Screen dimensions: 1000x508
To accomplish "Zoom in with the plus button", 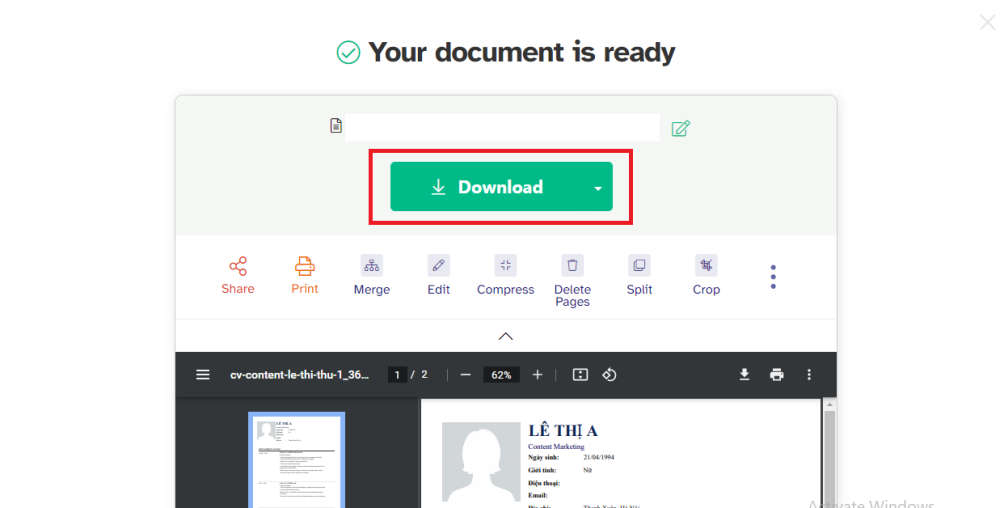I will pyautogui.click(x=537, y=375).
